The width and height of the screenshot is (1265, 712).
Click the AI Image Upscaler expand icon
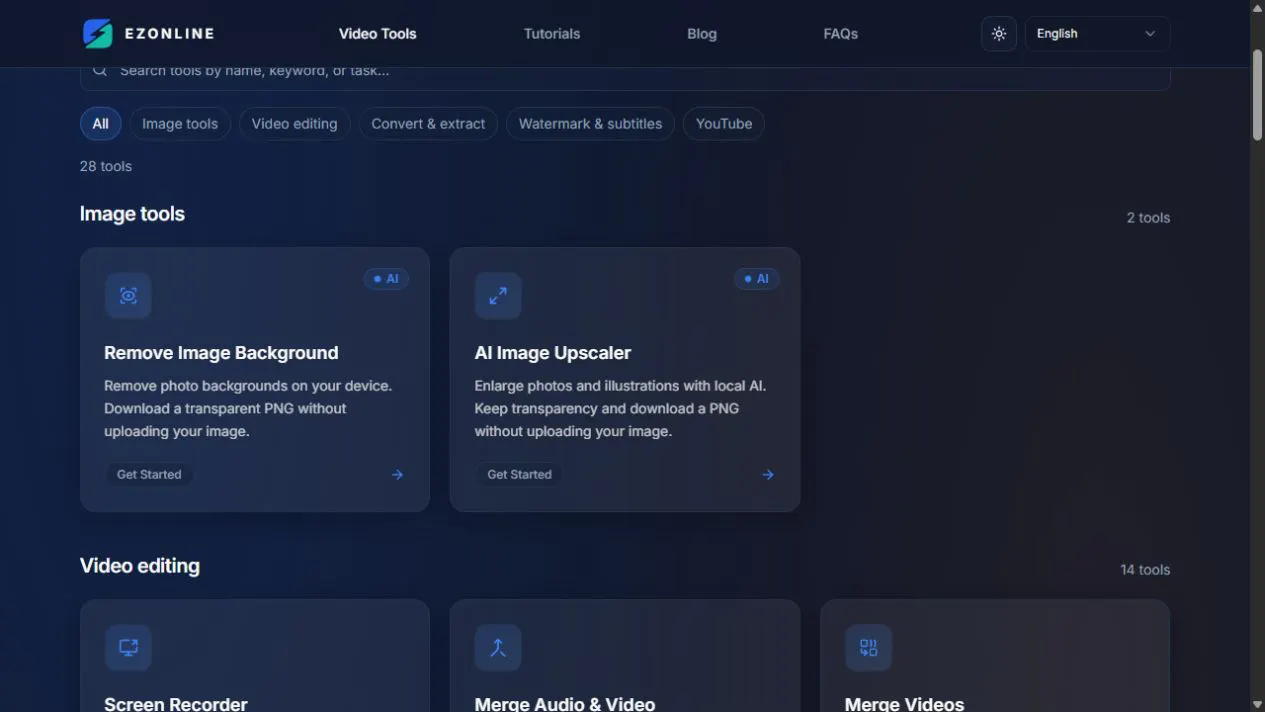[x=498, y=296]
